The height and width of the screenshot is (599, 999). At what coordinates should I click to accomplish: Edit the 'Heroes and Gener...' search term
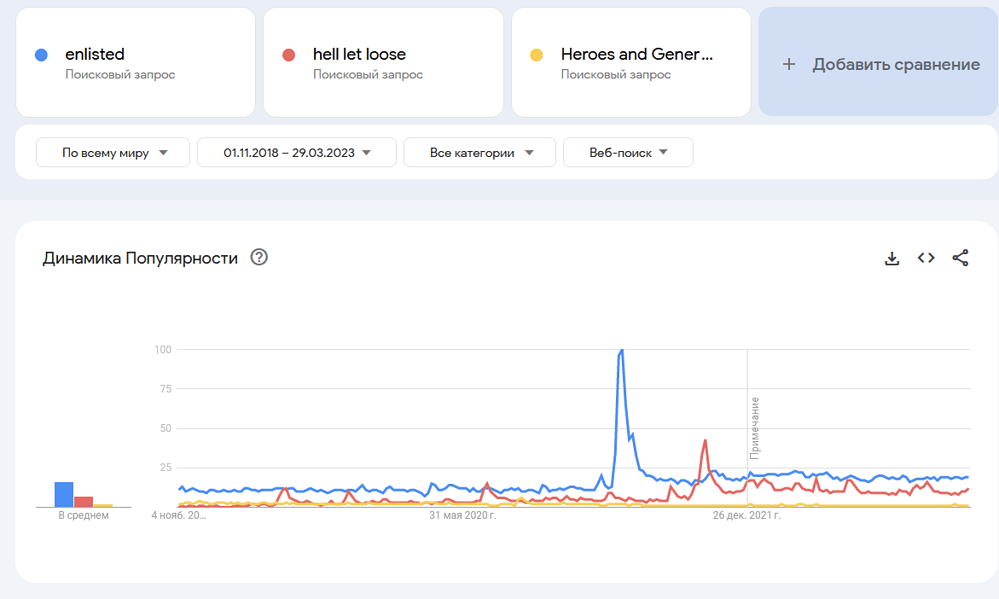(x=636, y=55)
